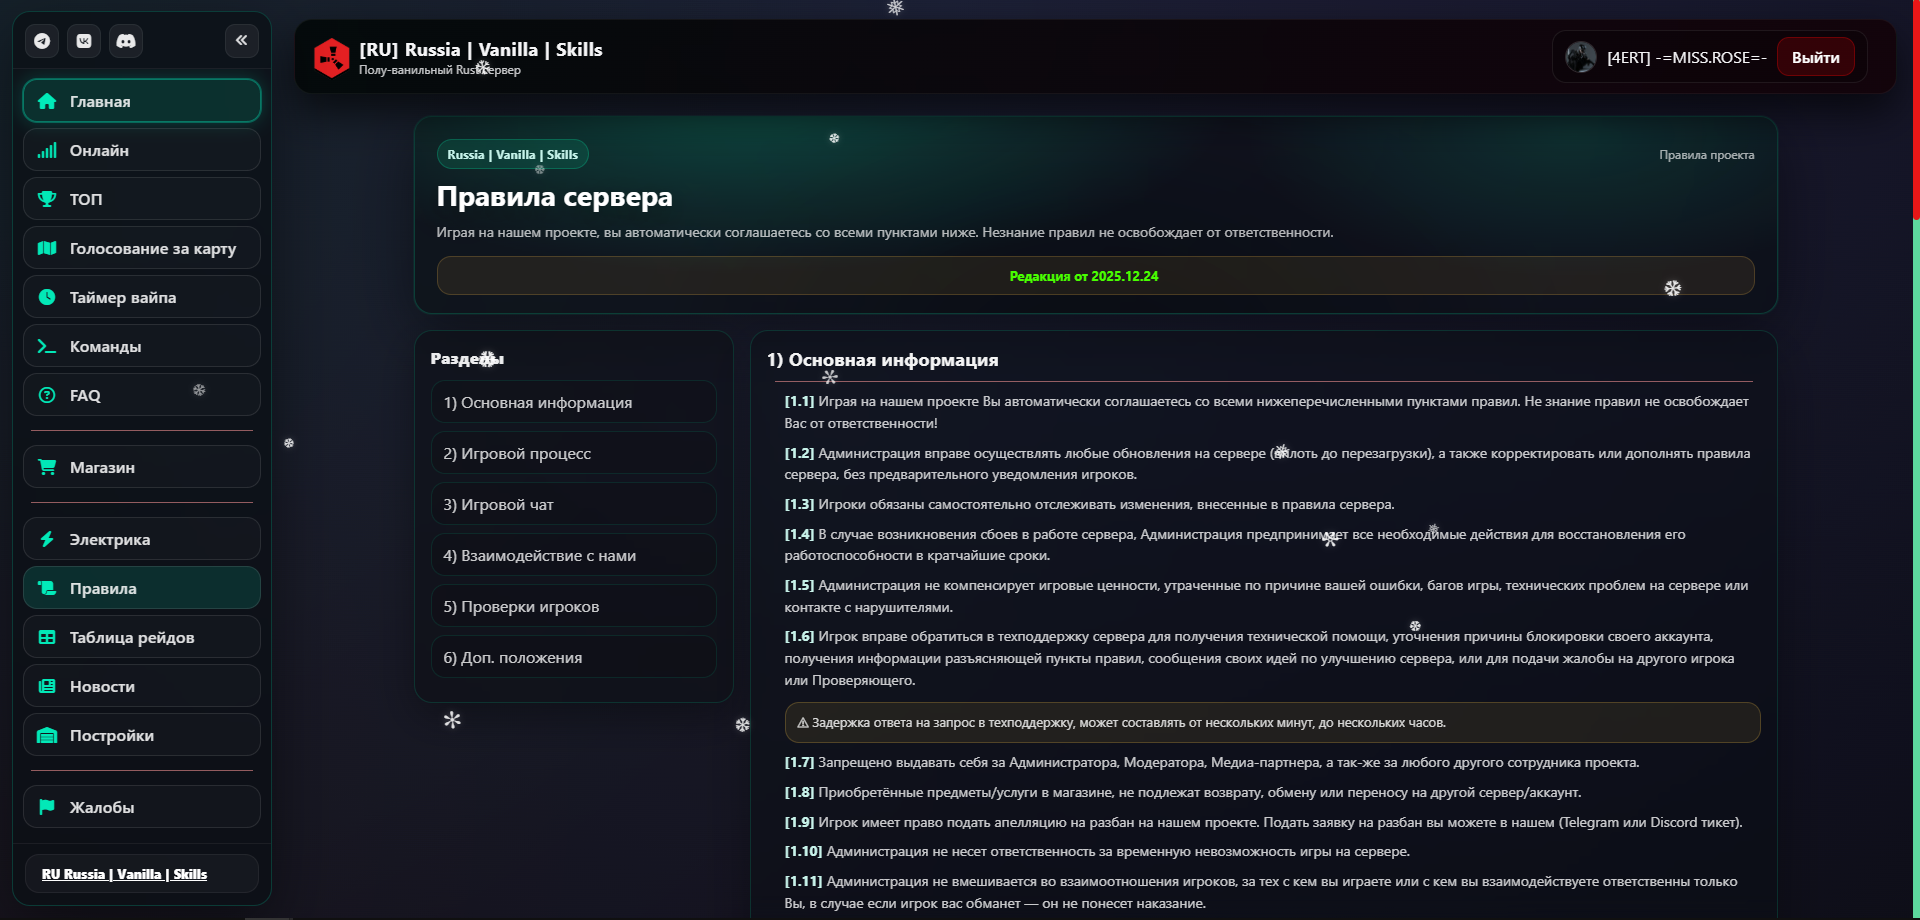Jump to section 2) Игровой процесс
Image resolution: width=1920 pixels, height=920 pixels.
573,453
